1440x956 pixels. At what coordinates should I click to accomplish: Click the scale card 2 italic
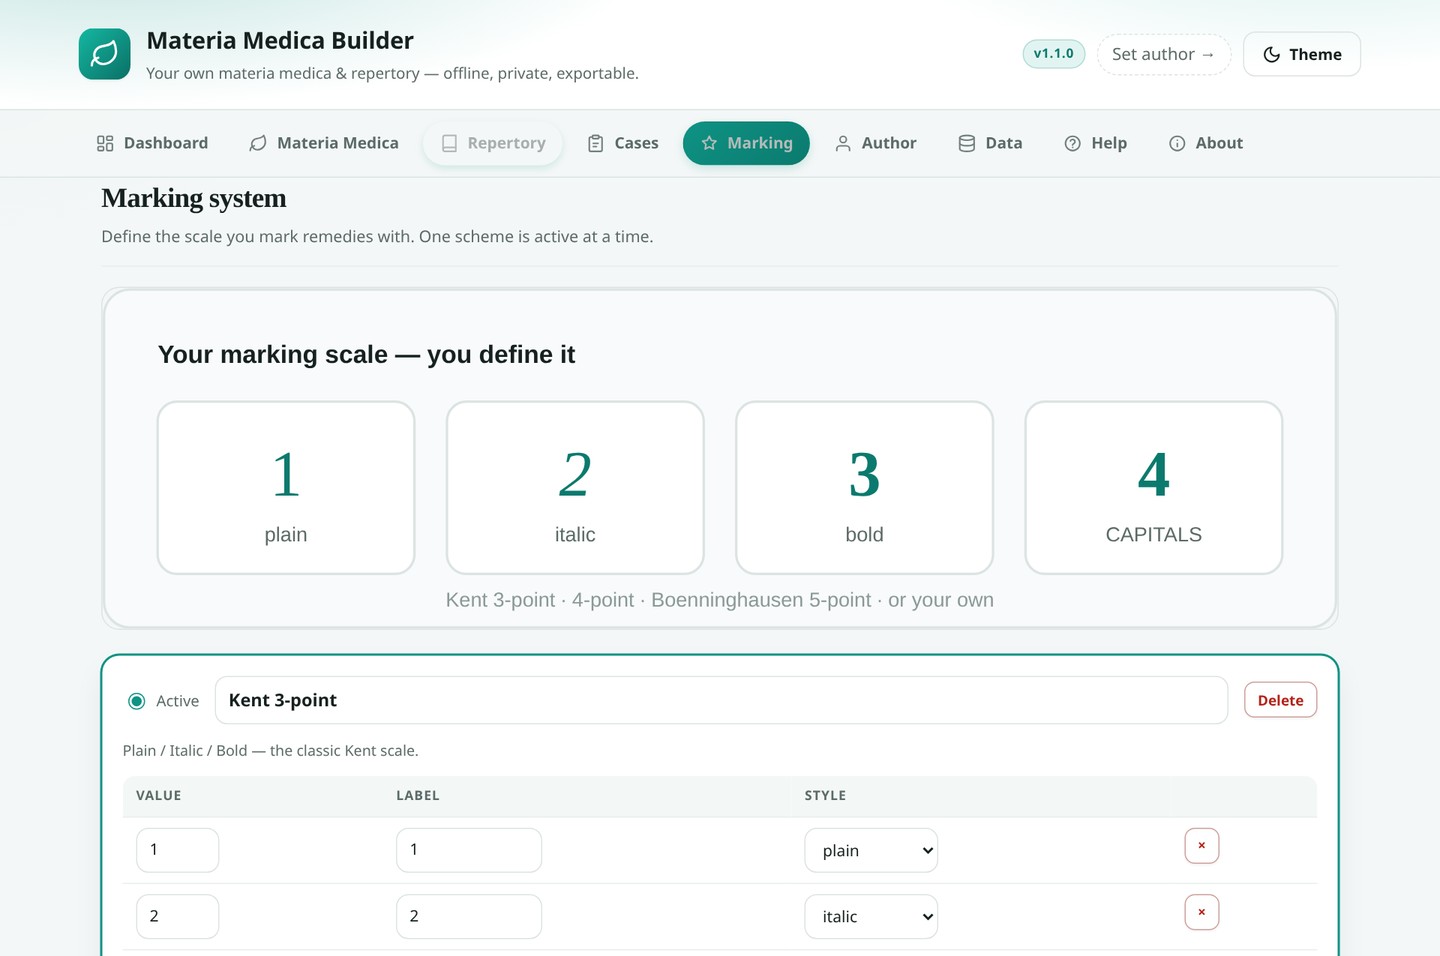(575, 488)
